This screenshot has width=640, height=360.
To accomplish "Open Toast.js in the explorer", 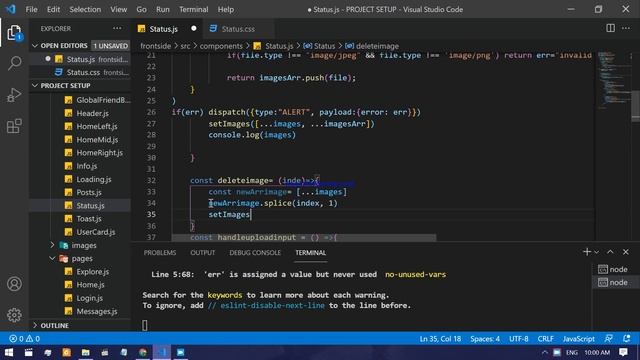I will [x=89, y=219].
